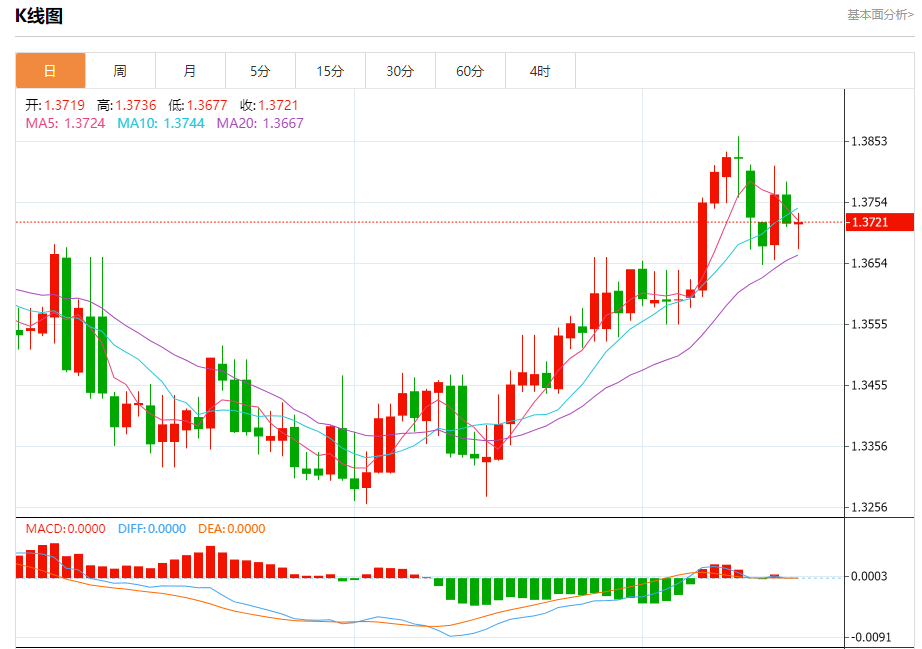This screenshot has width=922, height=649.
Task: Open the 60分 timeframe tab
Action: coord(470,71)
